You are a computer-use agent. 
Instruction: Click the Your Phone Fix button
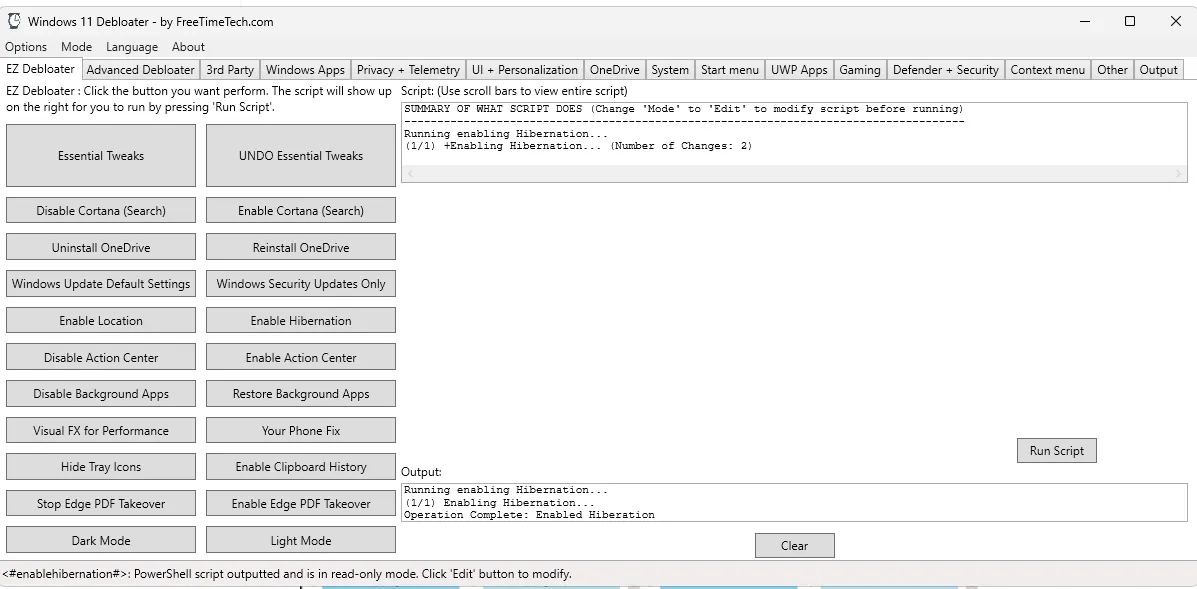[301, 430]
